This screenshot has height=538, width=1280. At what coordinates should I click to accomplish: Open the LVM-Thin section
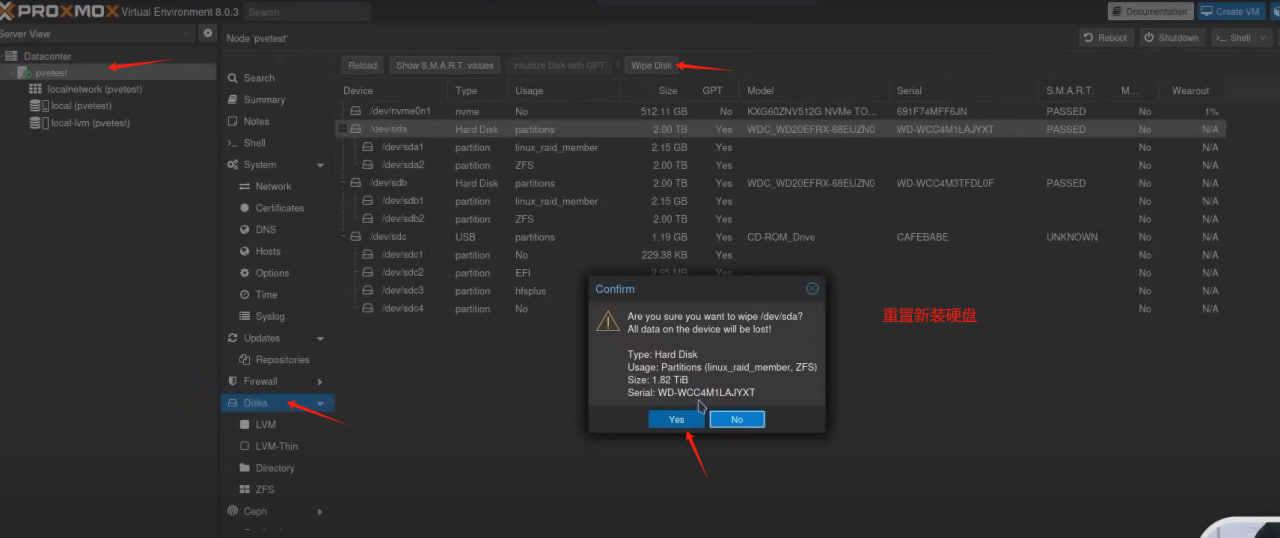[x=276, y=446]
